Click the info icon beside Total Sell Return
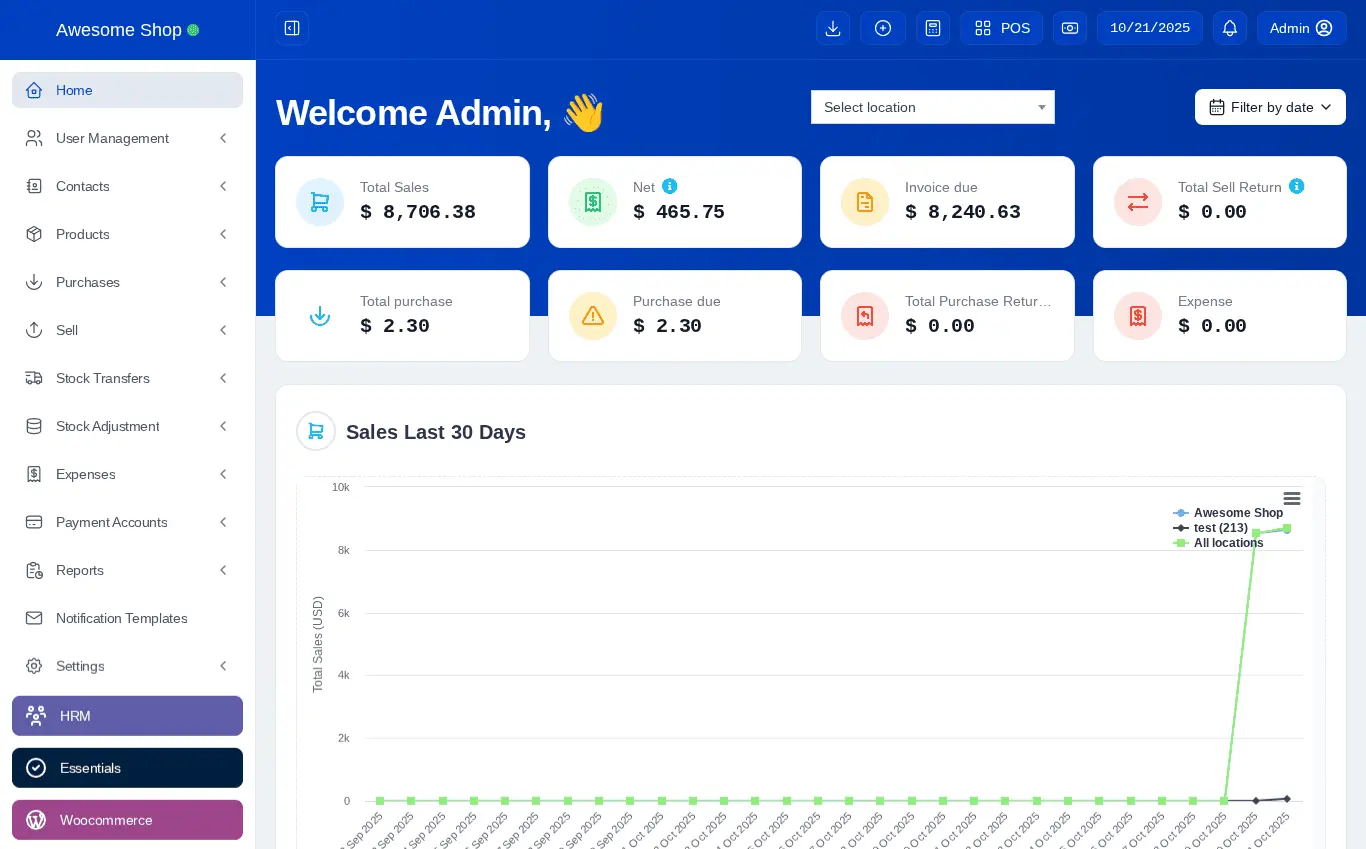The image size is (1366, 849). click(1297, 186)
